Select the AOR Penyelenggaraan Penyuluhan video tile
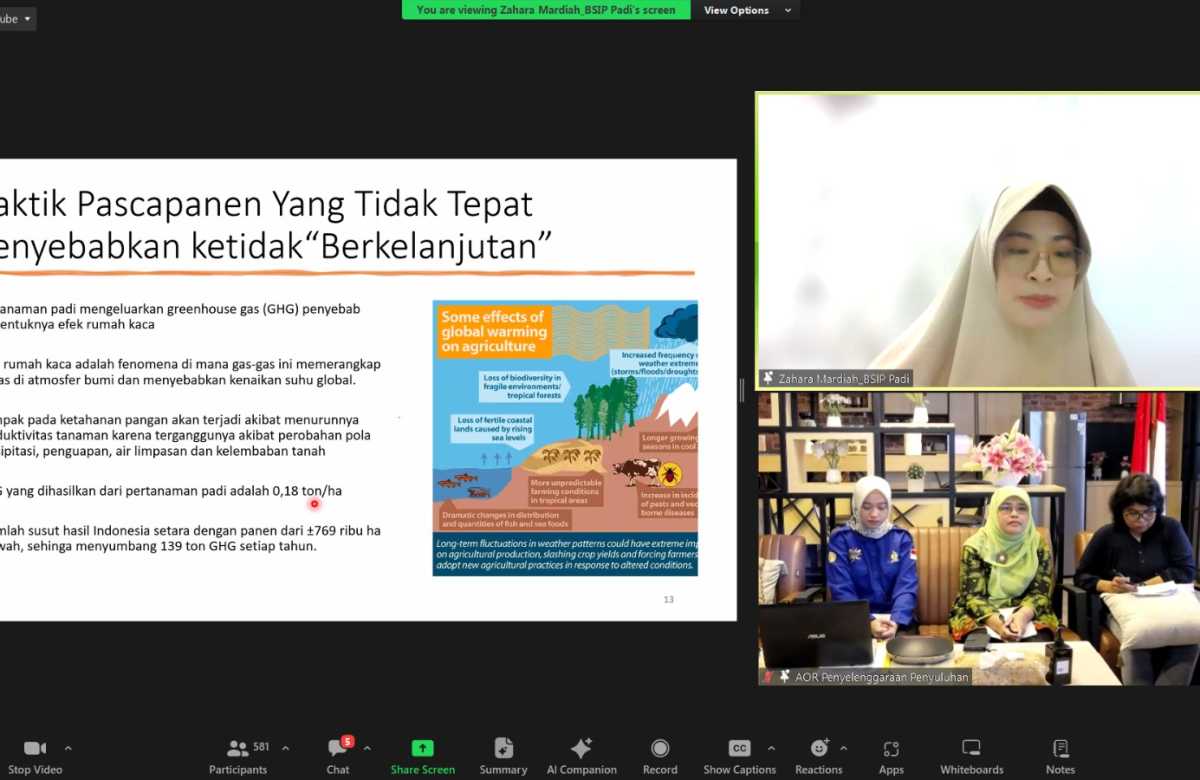The image size is (1200, 780). pos(978,538)
